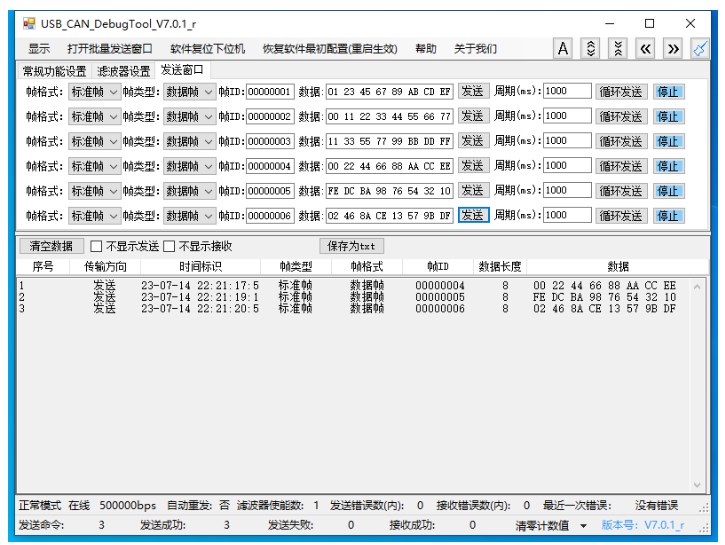Select log row data '02 46 8A CE 13 57 9B DF'
725x545 pixels.
(605, 309)
